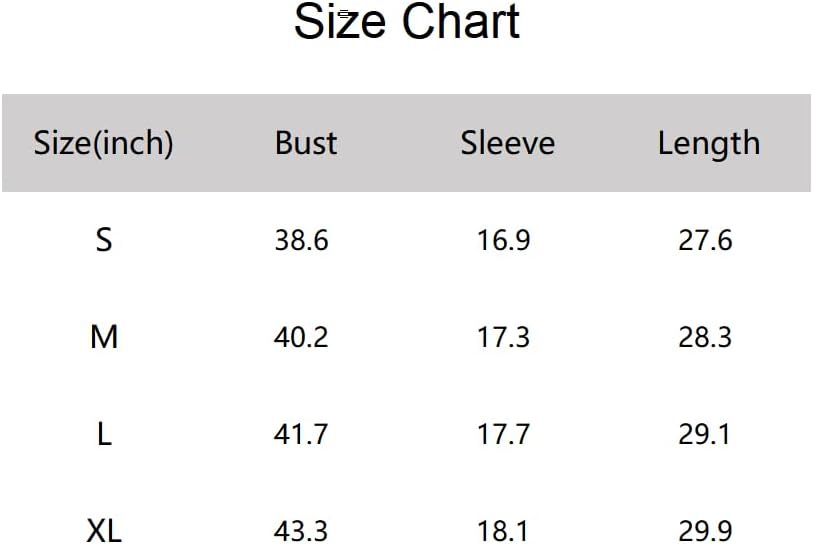Click length value 29.1

(705, 434)
